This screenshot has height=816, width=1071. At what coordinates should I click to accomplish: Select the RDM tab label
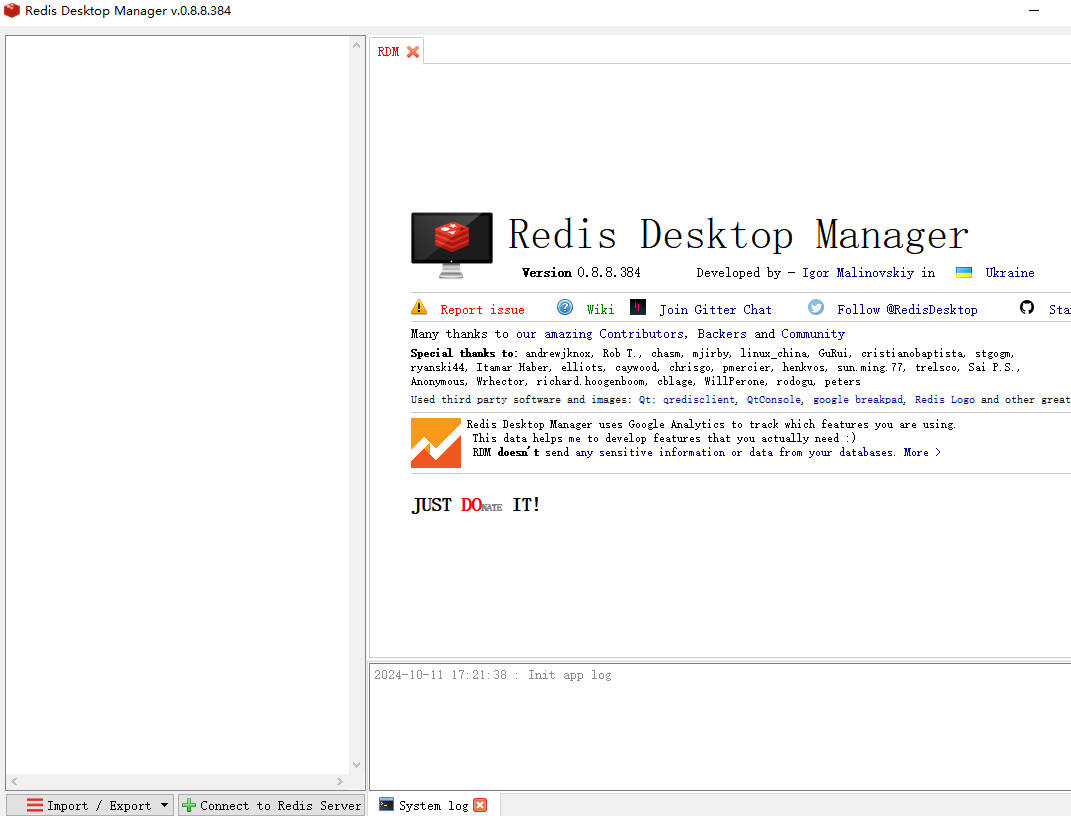(388, 52)
